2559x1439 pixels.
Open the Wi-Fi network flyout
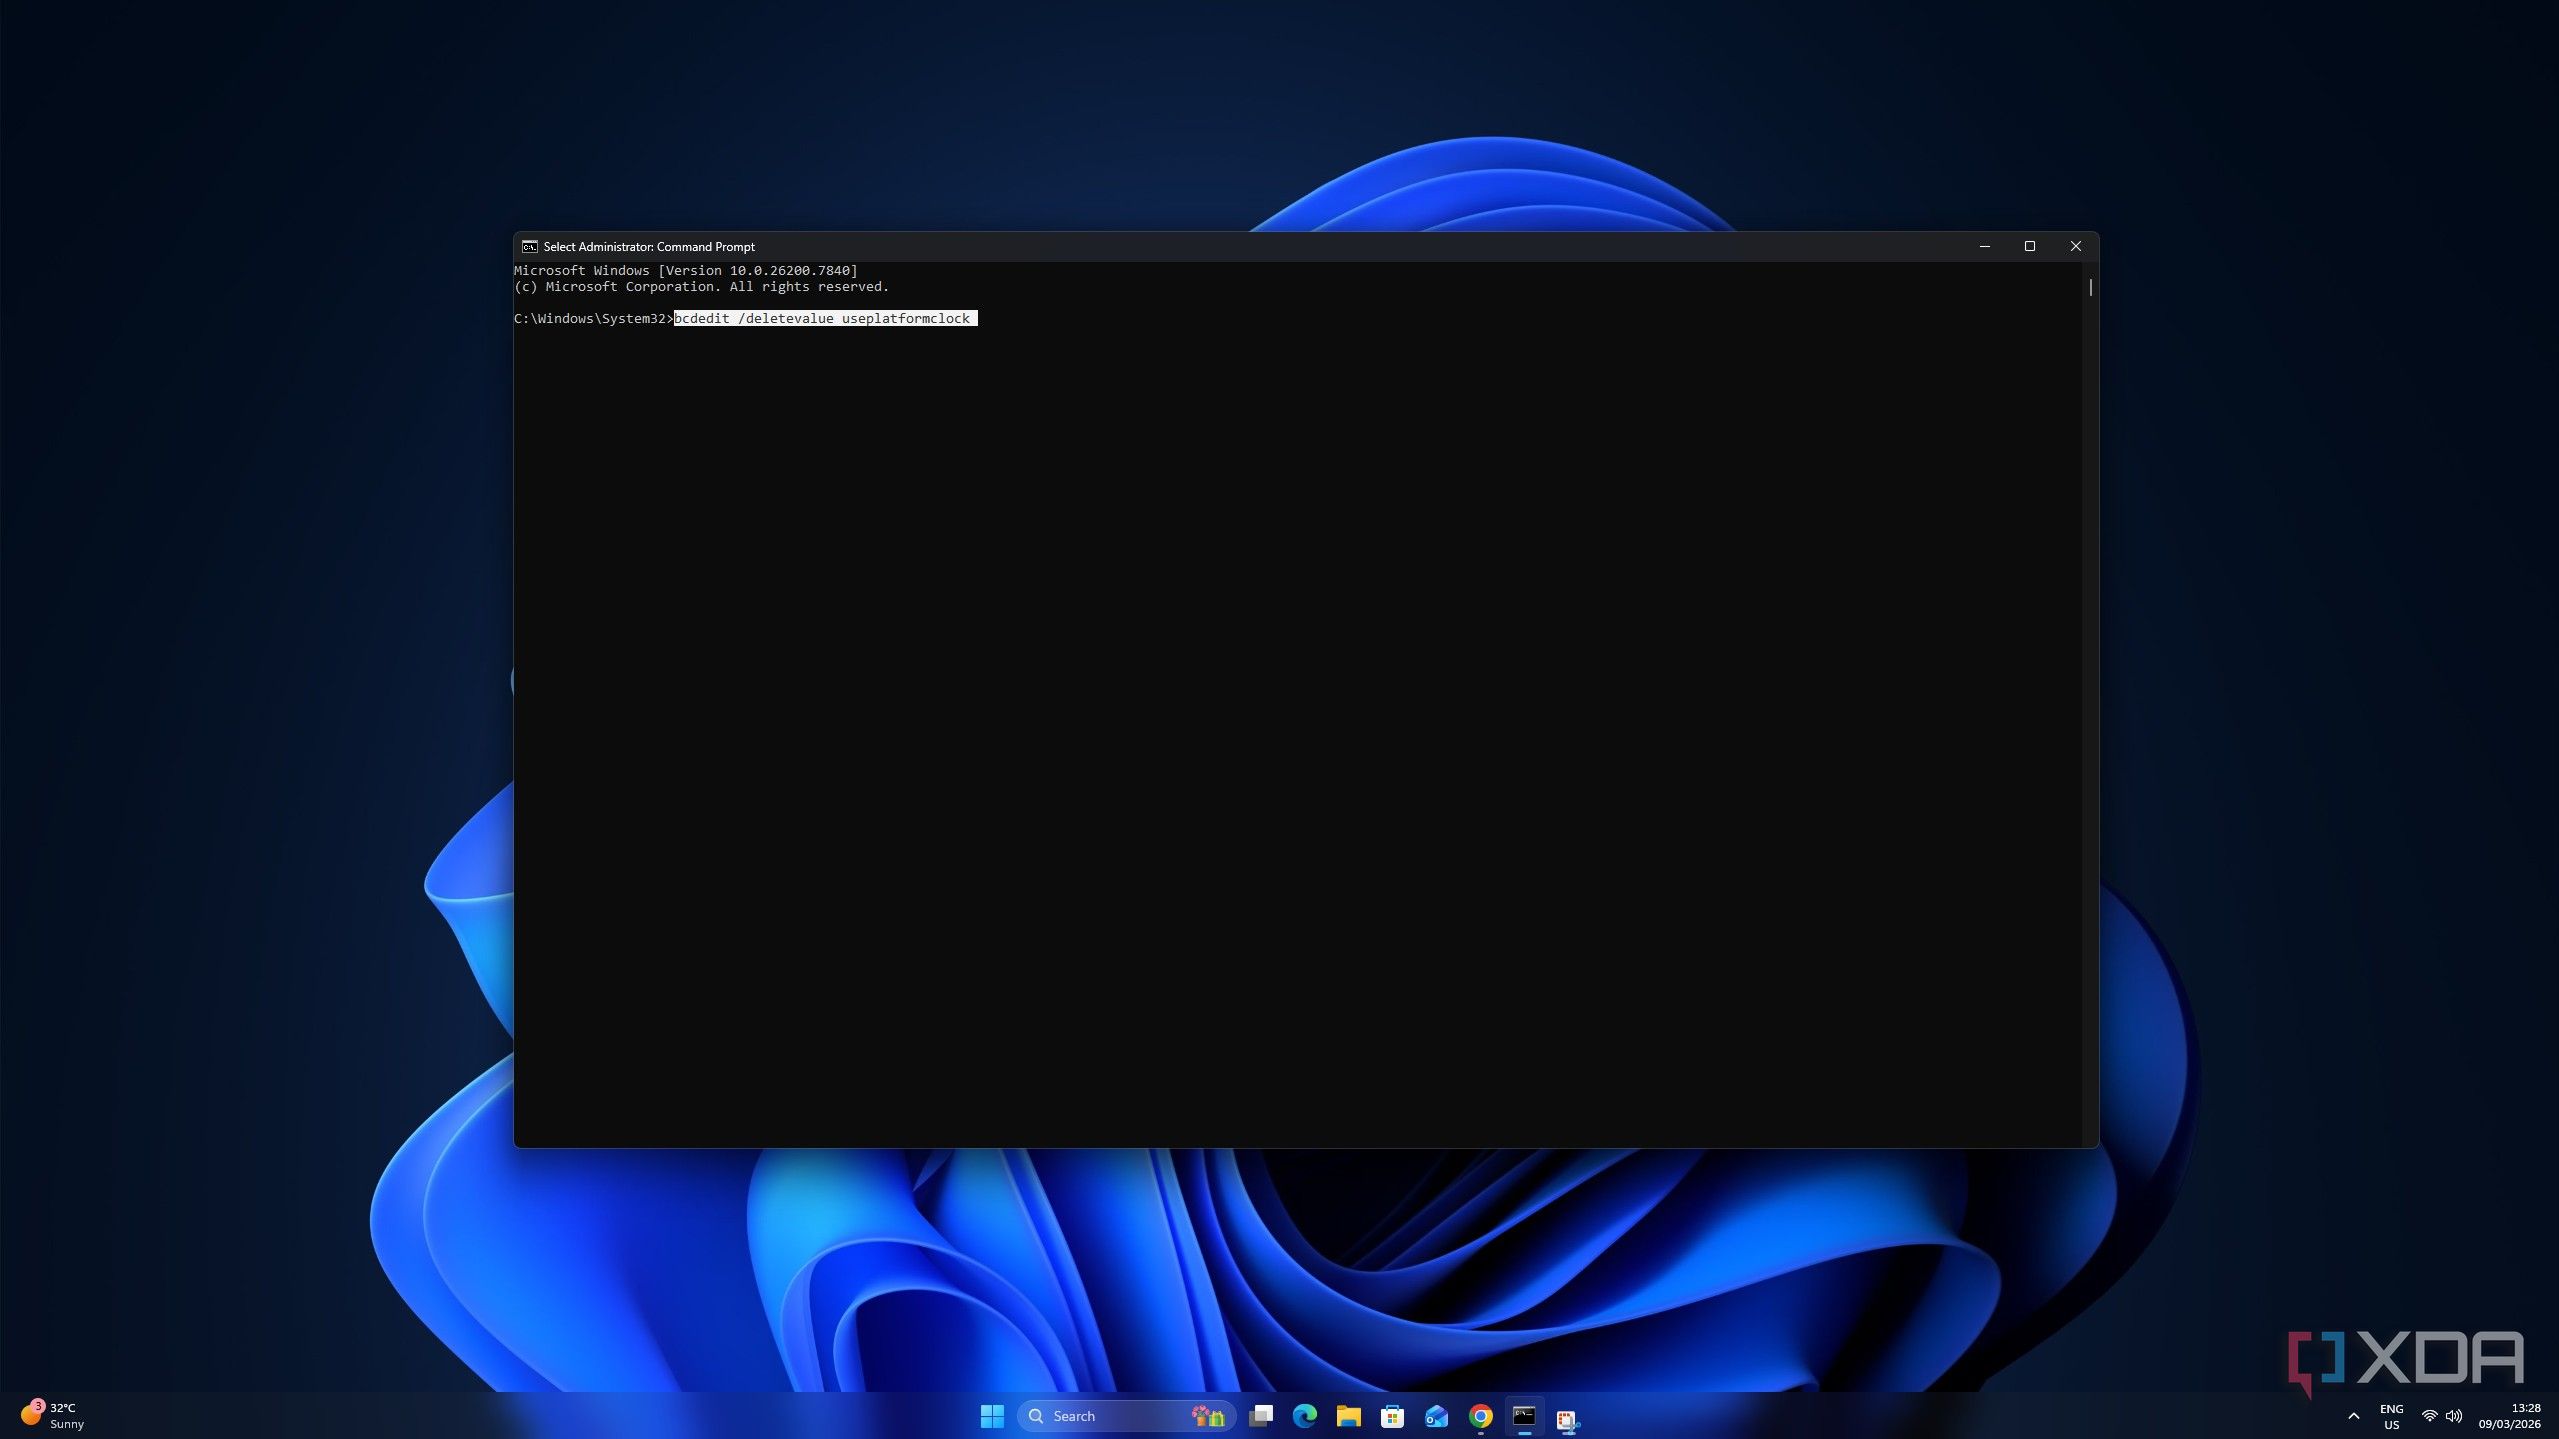2429,1416
